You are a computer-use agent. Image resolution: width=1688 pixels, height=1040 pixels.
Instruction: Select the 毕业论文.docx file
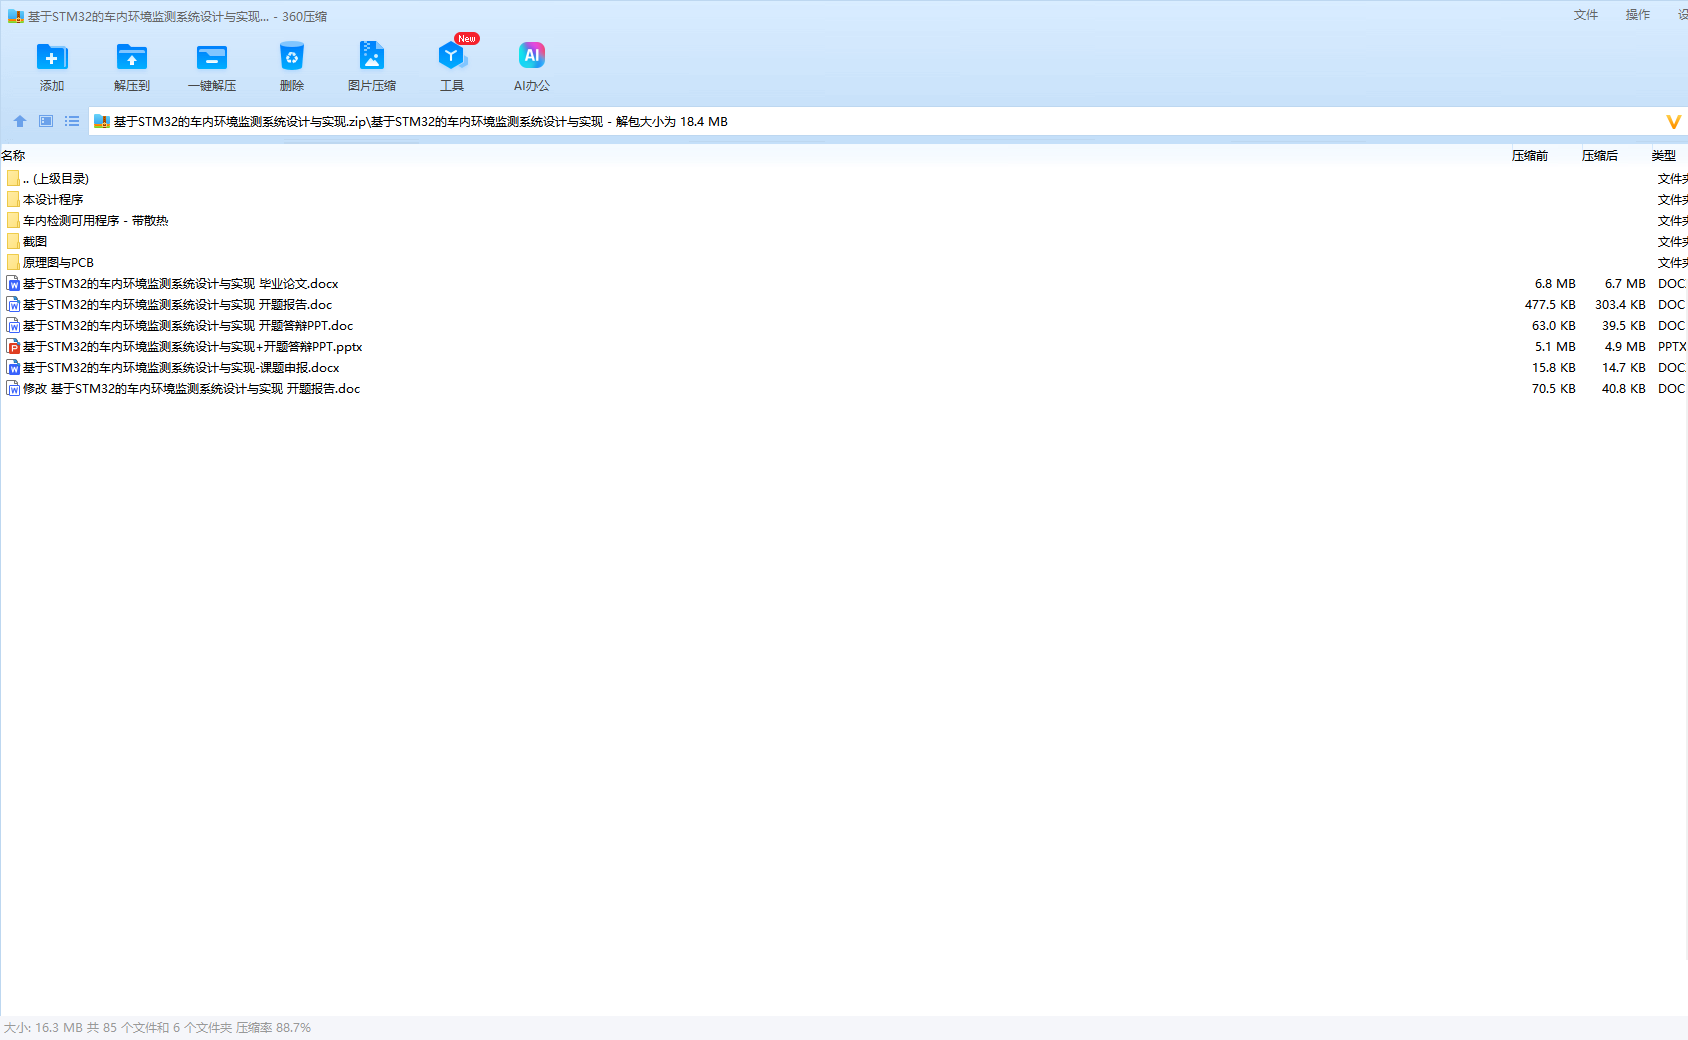pyautogui.click(x=180, y=284)
